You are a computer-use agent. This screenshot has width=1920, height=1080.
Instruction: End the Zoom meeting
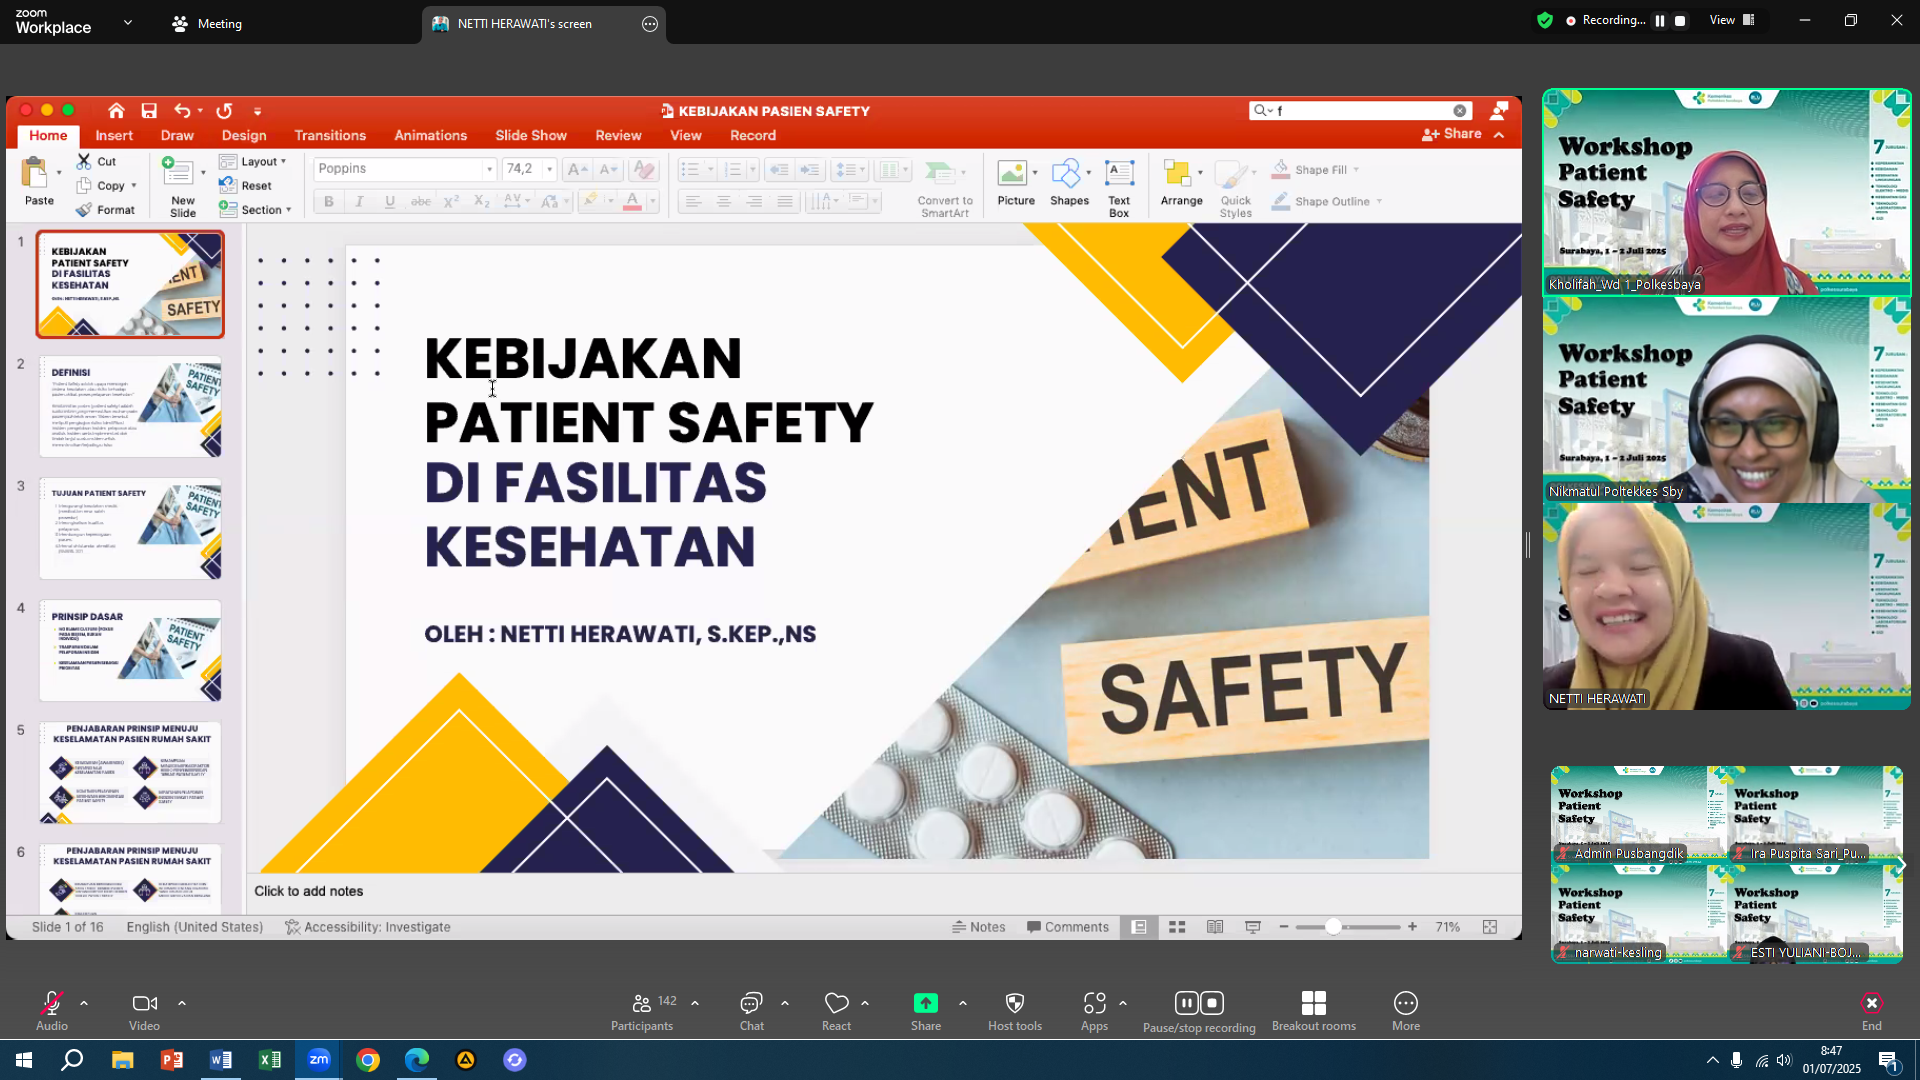1872,1011
